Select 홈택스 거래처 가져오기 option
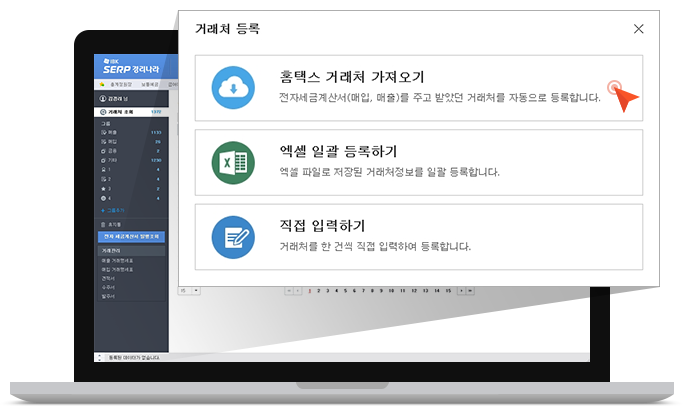This screenshot has width=684, height=416. pos(353,77)
